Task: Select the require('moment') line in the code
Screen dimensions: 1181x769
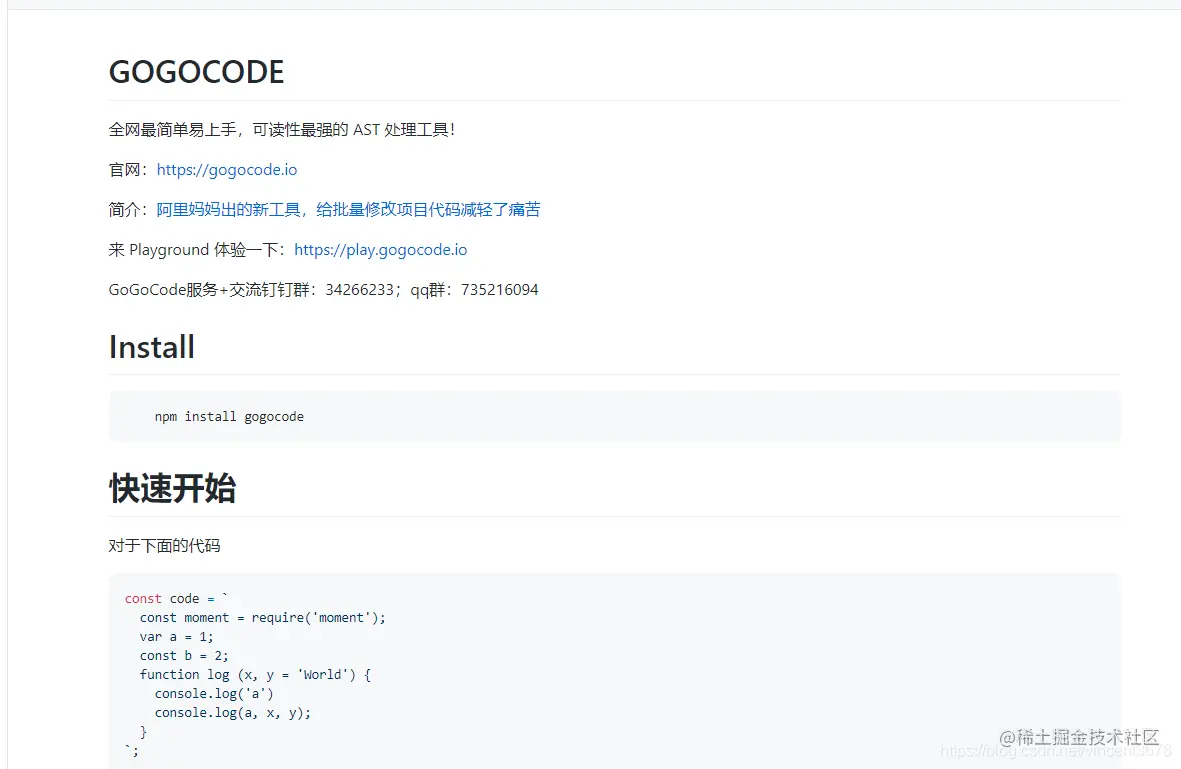Action: [x=263, y=617]
